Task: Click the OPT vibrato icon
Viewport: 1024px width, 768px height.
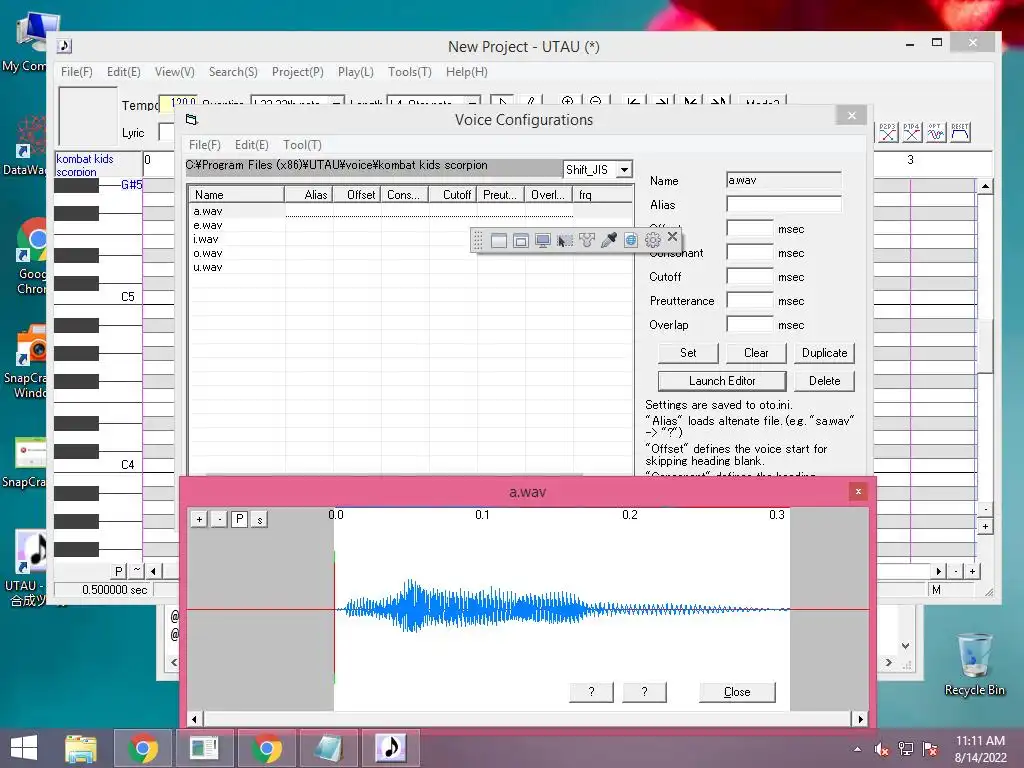Action: point(936,133)
